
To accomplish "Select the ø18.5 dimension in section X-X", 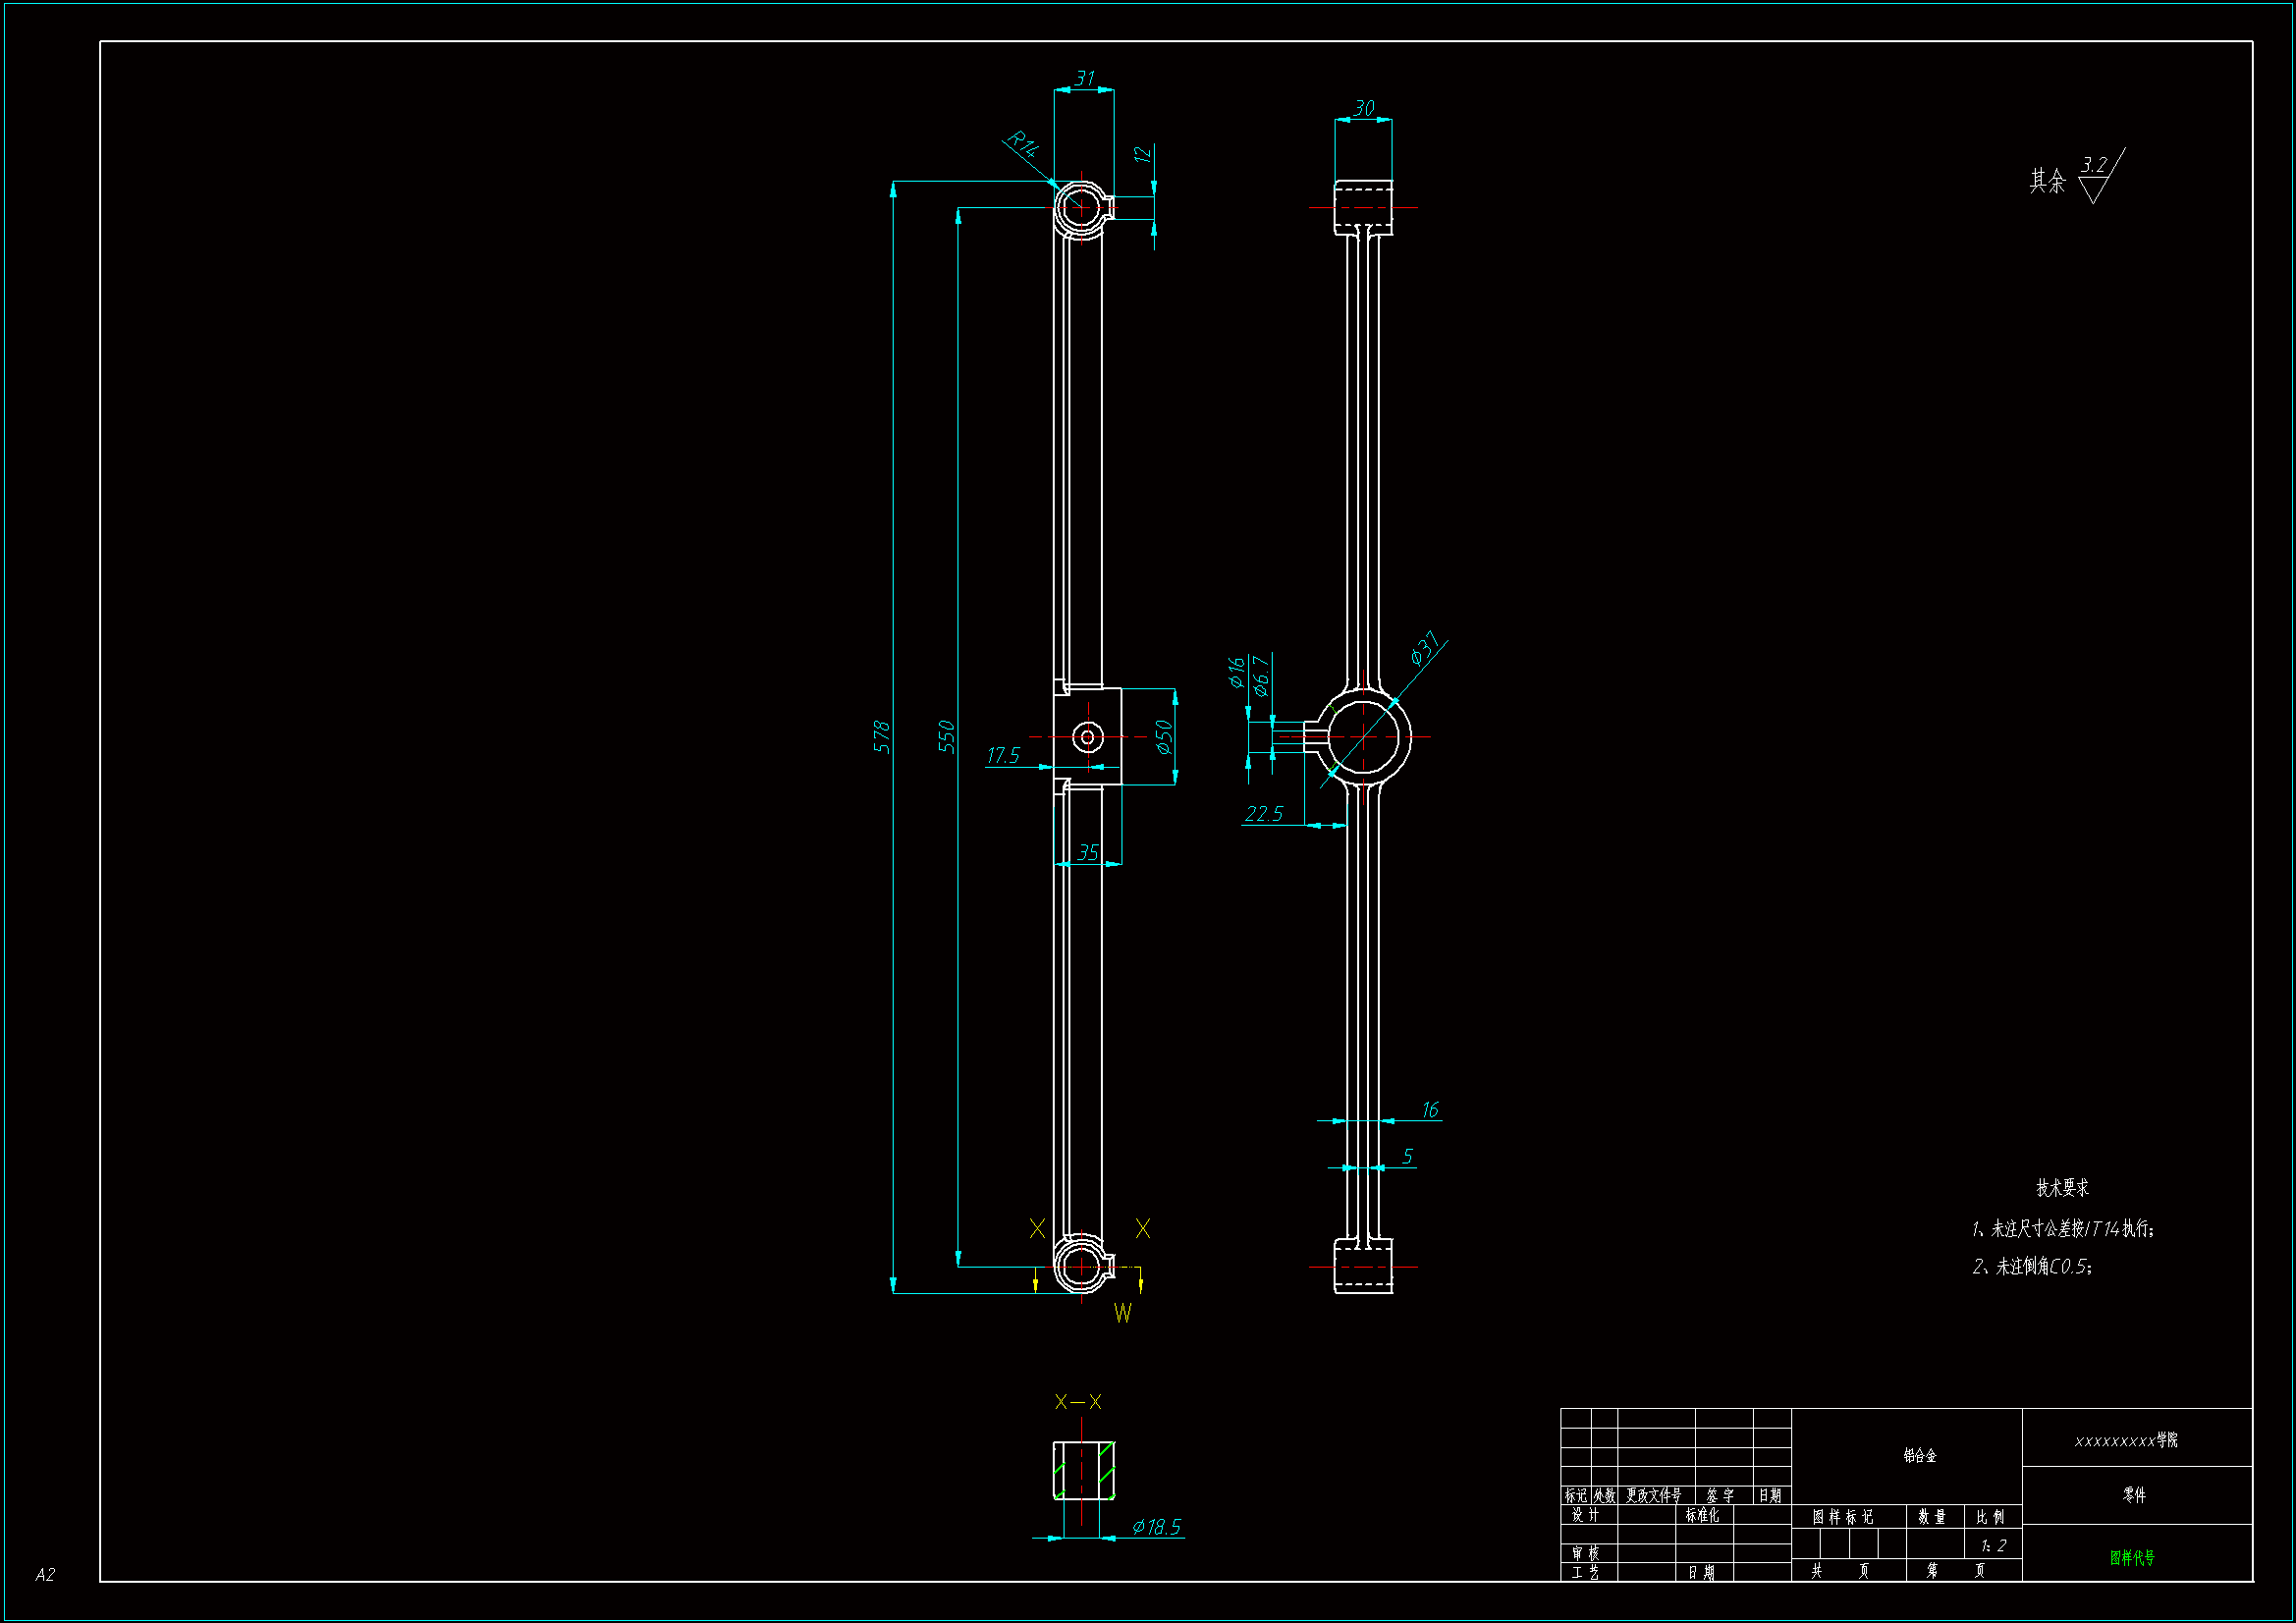I will coord(1156,1527).
